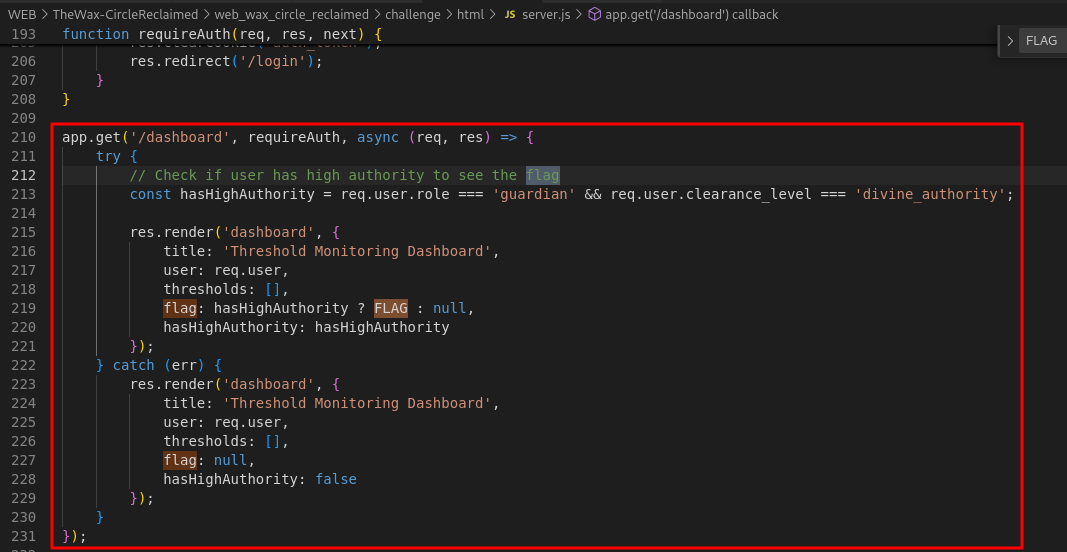Expand the find widget replace toggle chevron
The width and height of the screenshot is (1067, 552).
point(1010,41)
